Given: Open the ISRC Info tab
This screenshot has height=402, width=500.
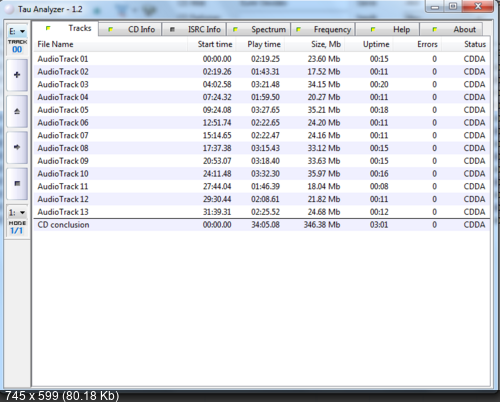Looking at the screenshot, I should pyautogui.click(x=194, y=29).
